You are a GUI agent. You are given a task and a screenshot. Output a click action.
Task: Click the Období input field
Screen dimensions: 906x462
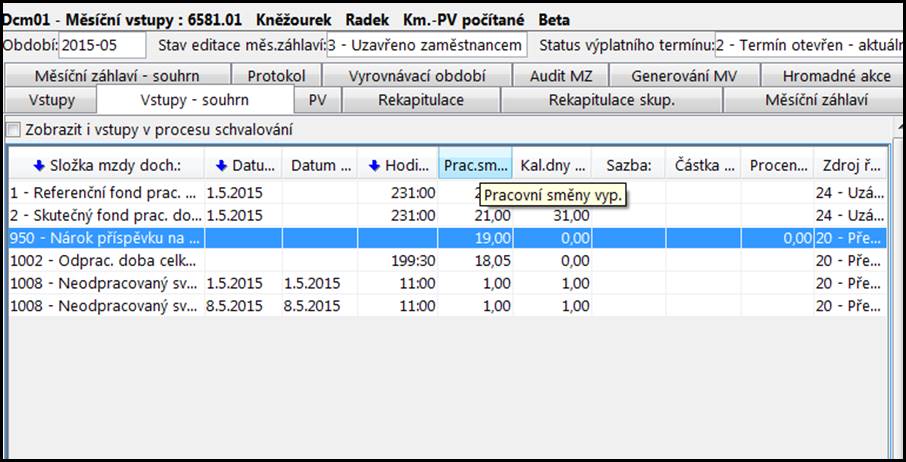pyautogui.click(x=102, y=46)
